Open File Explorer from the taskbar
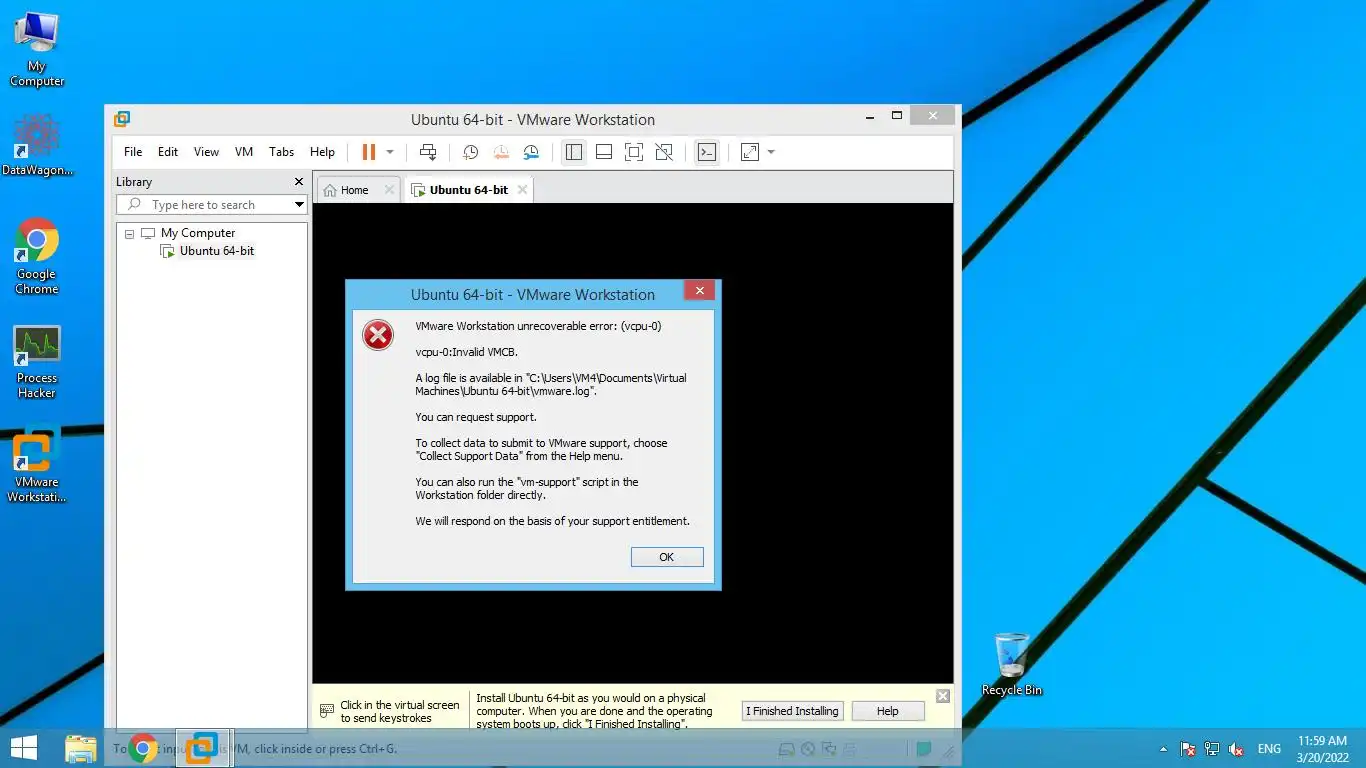 point(81,748)
